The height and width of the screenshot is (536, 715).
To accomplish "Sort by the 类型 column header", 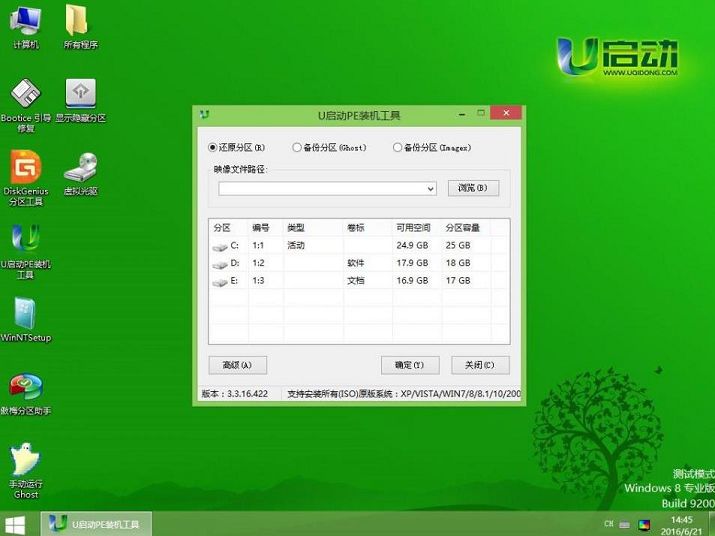I will [313, 228].
